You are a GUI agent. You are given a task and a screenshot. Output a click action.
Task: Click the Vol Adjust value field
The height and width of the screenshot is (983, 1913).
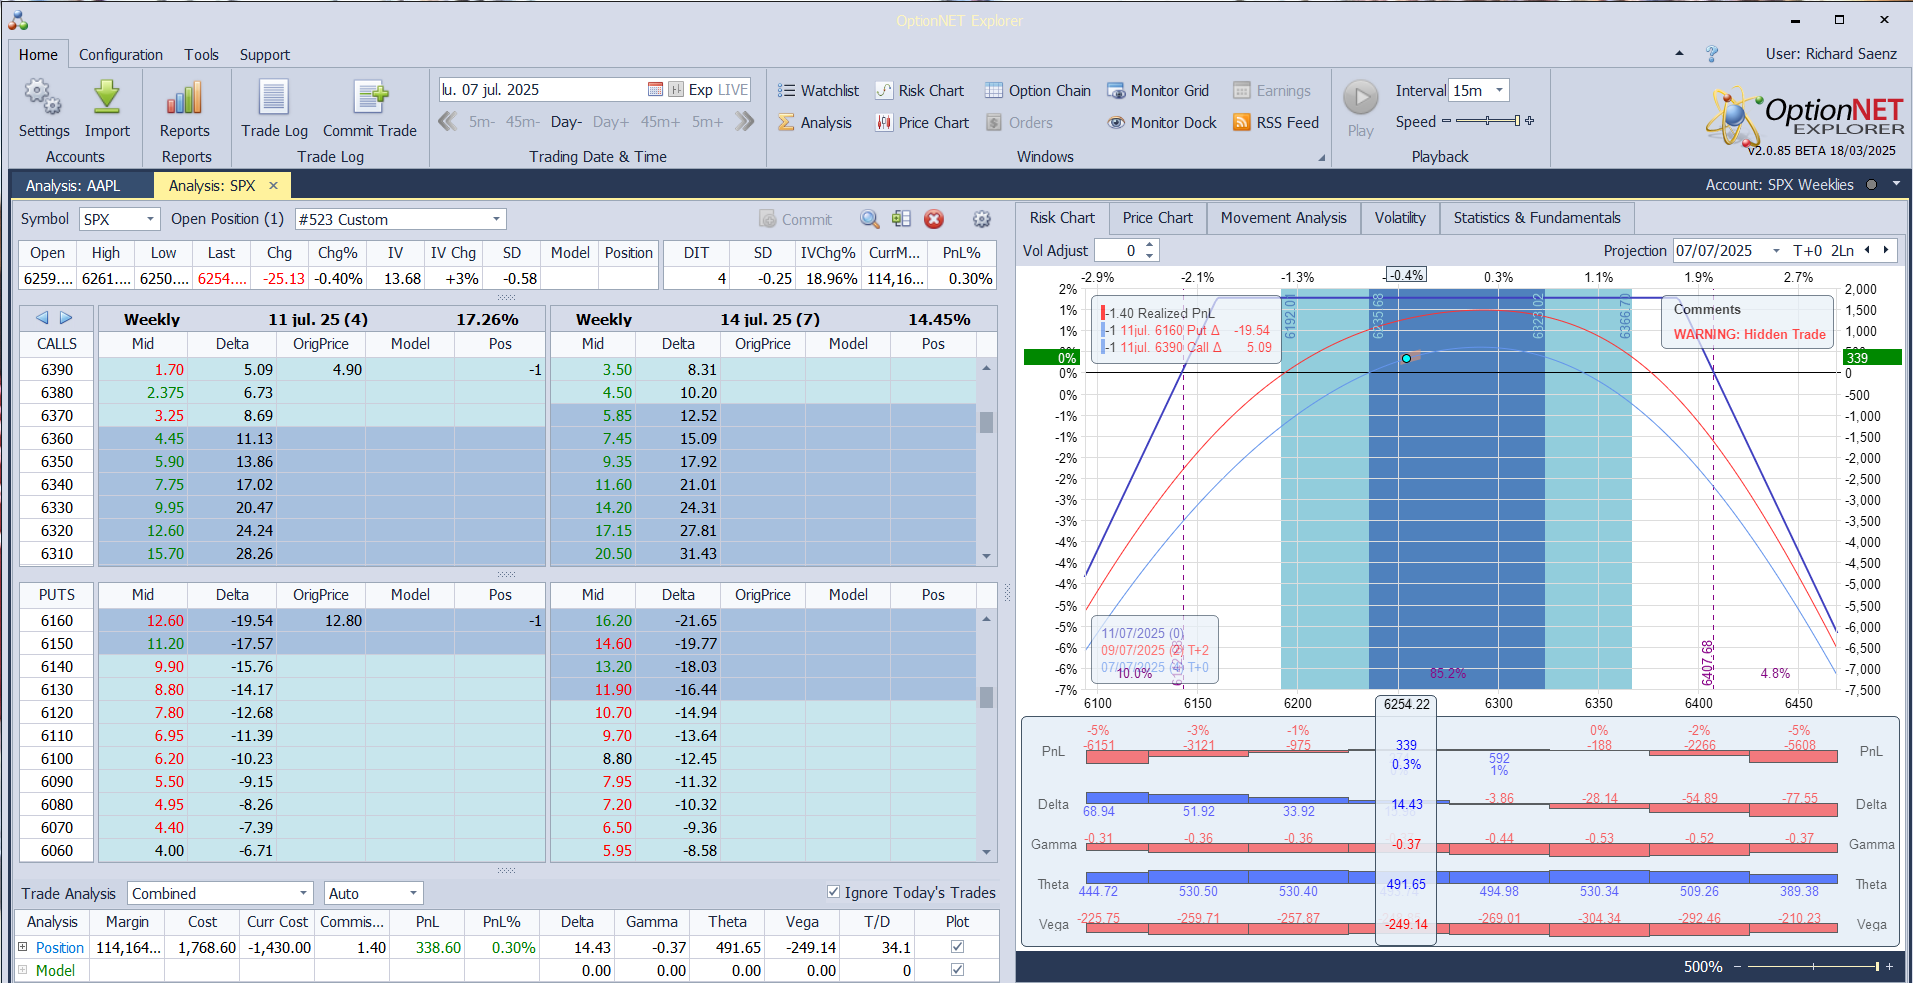[1119, 251]
